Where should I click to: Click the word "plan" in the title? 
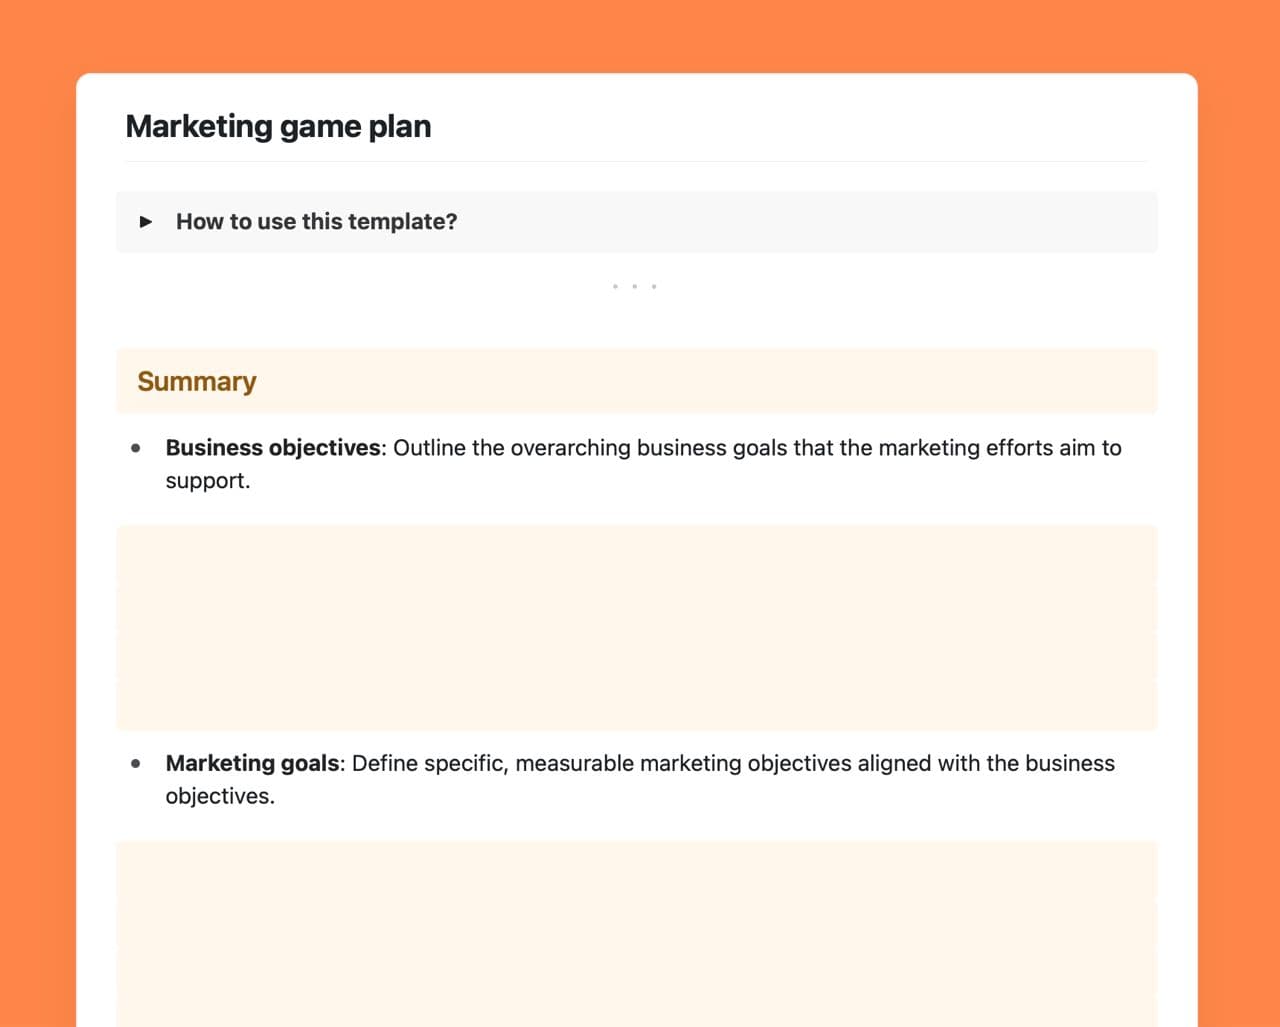(400, 127)
